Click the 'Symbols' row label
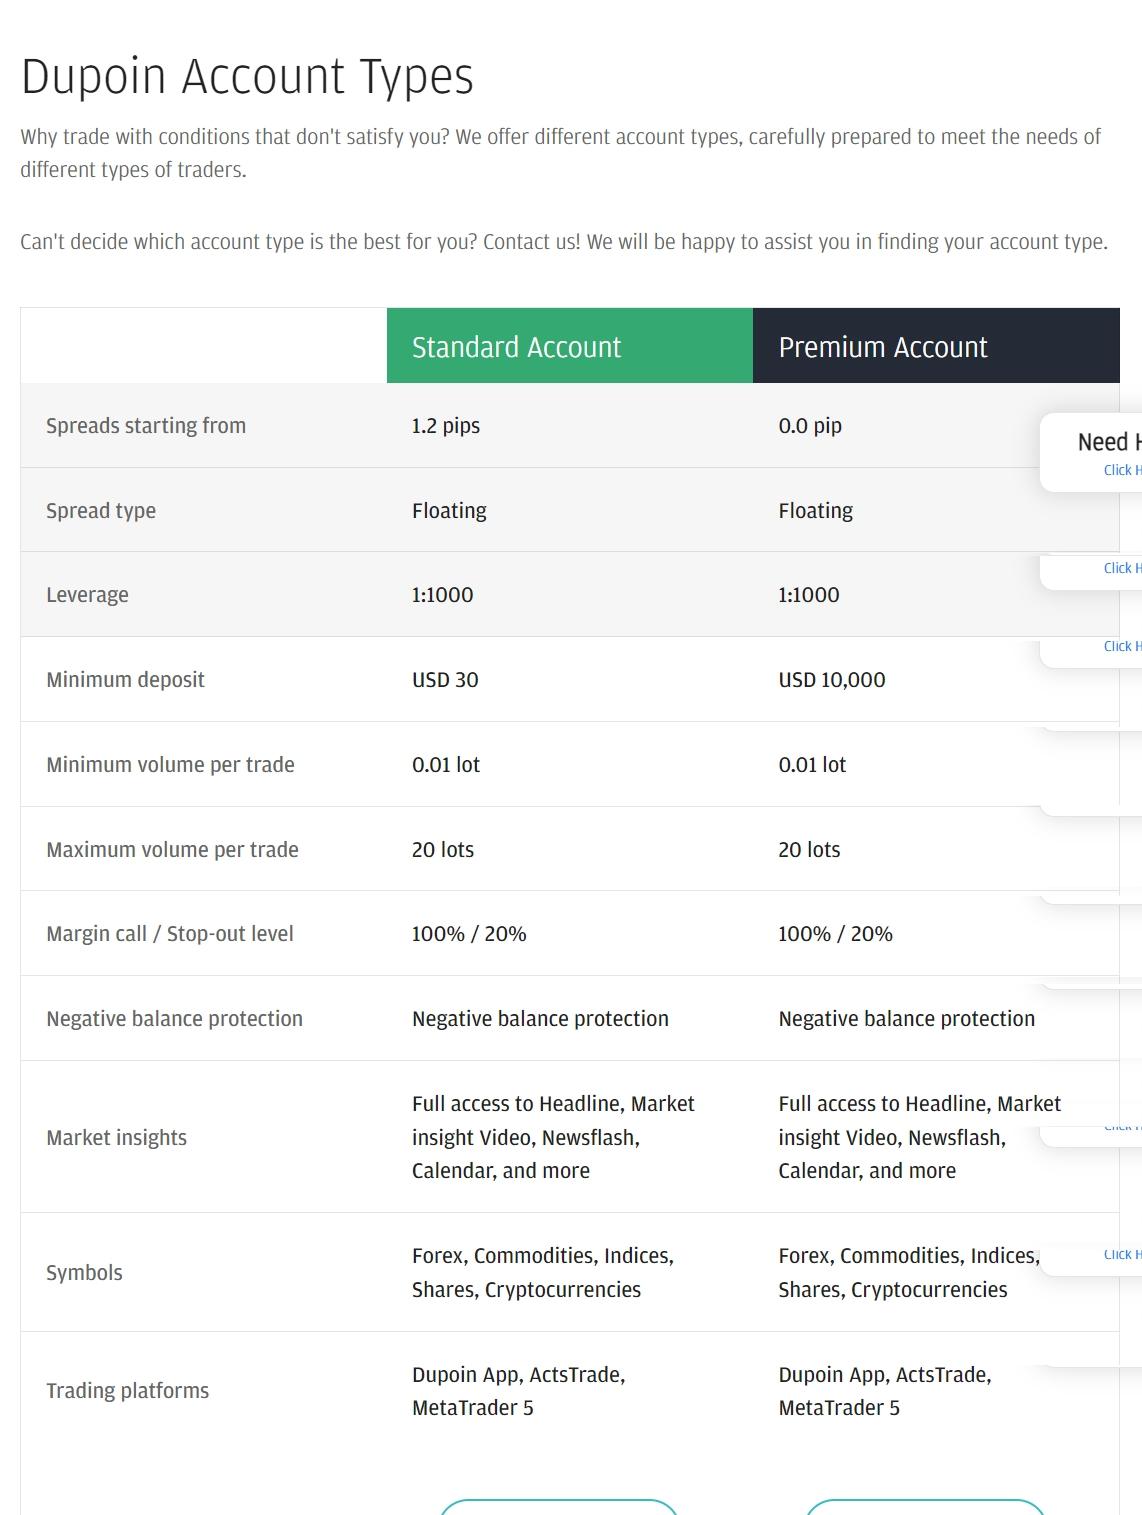The width and height of the screenshot is (1142, 1515). click(x=84, y=1273)
